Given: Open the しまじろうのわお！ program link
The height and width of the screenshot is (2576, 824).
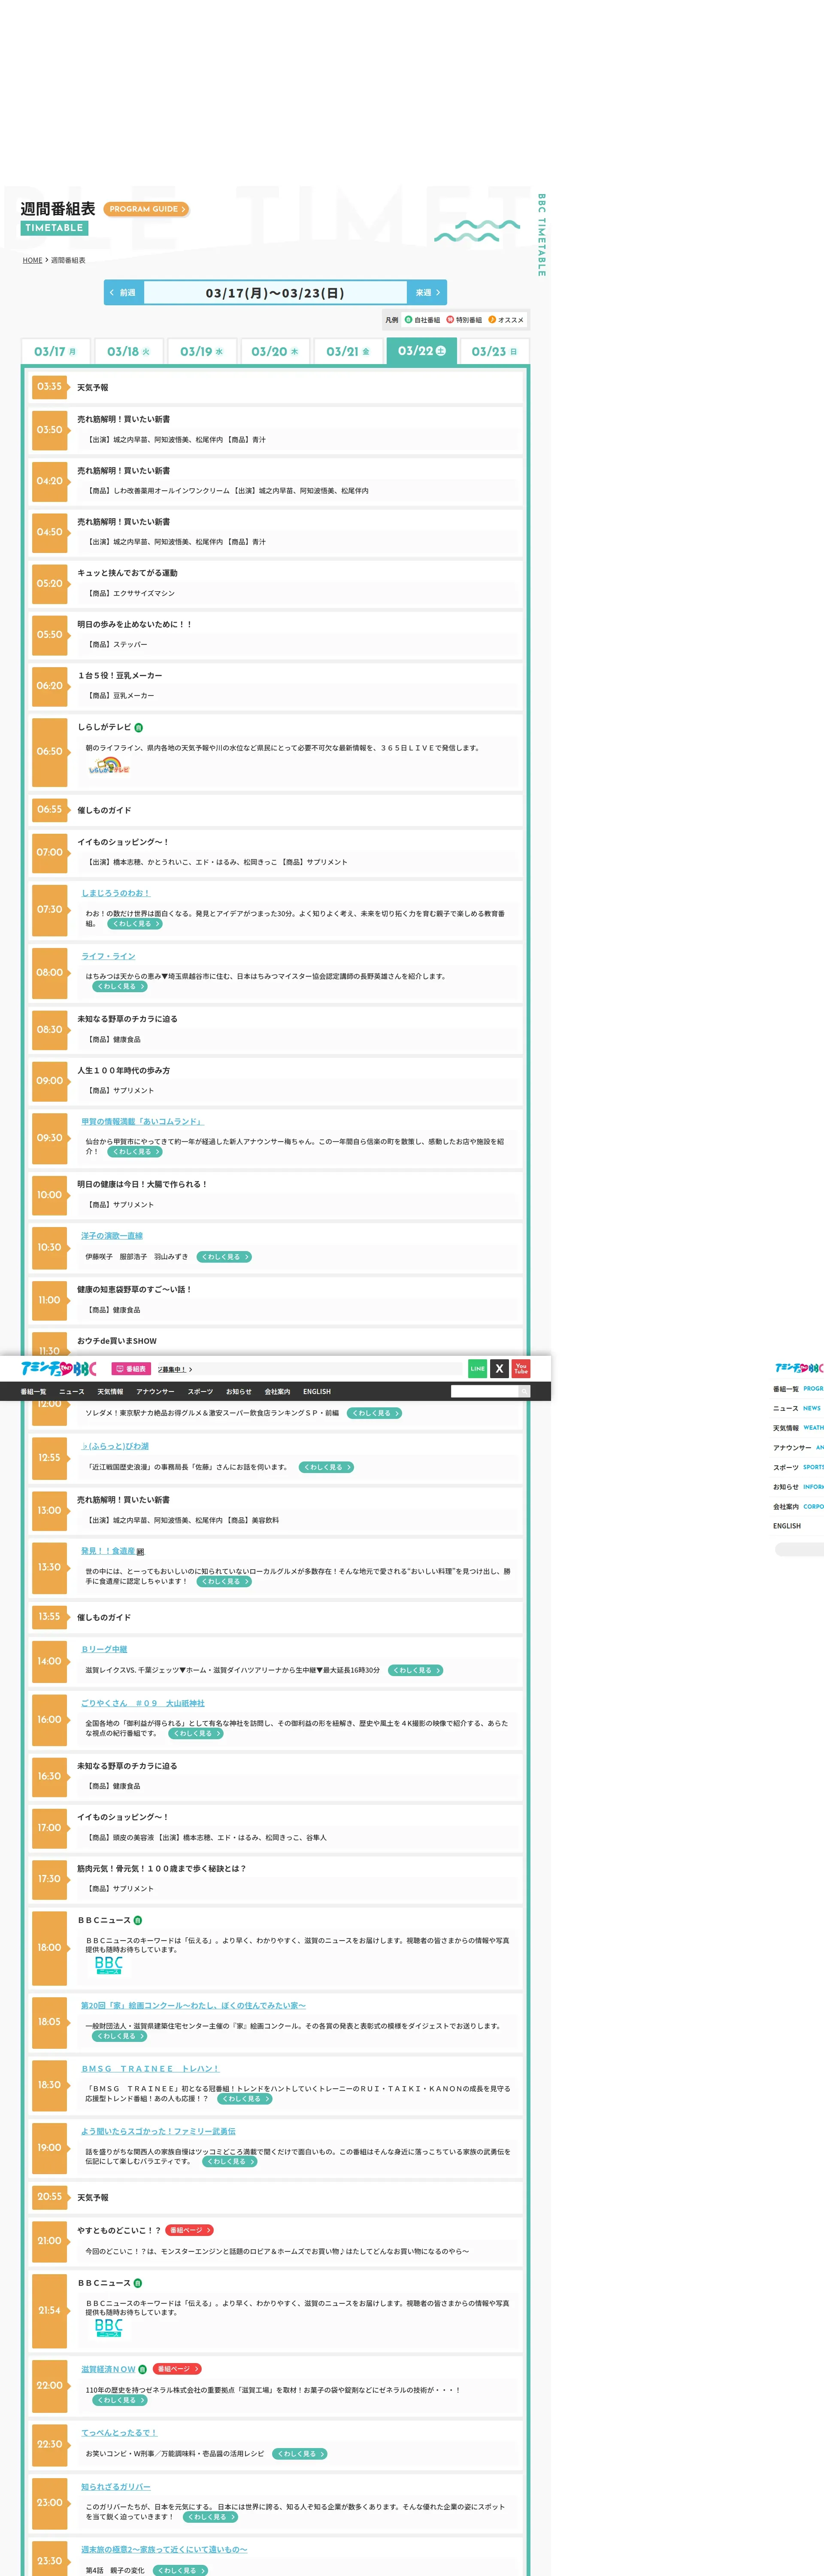Looking at the screenshot, I should pos(116,893).
